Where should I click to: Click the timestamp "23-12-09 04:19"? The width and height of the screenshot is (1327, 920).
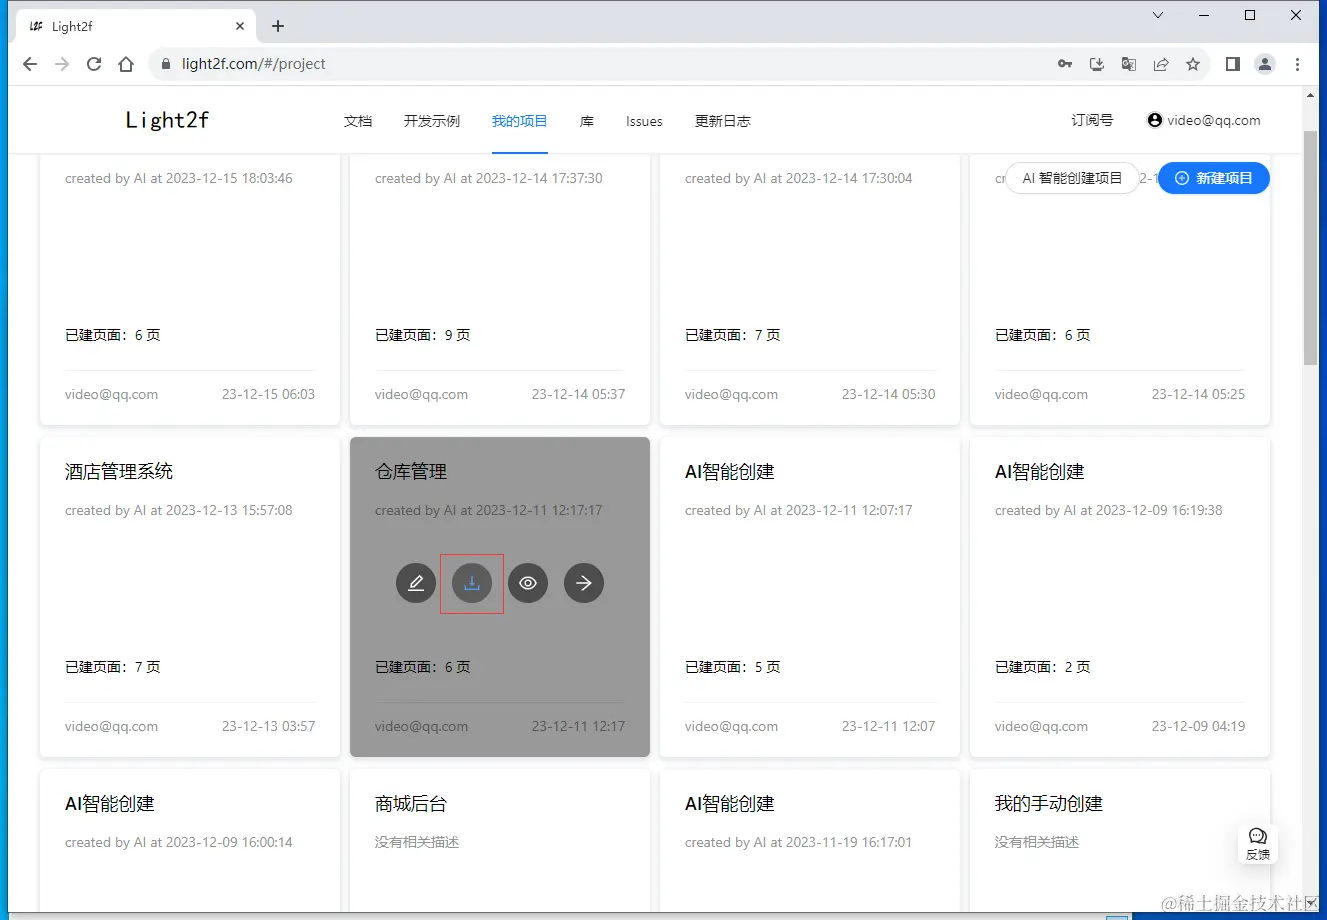[x=1198, y=726]
